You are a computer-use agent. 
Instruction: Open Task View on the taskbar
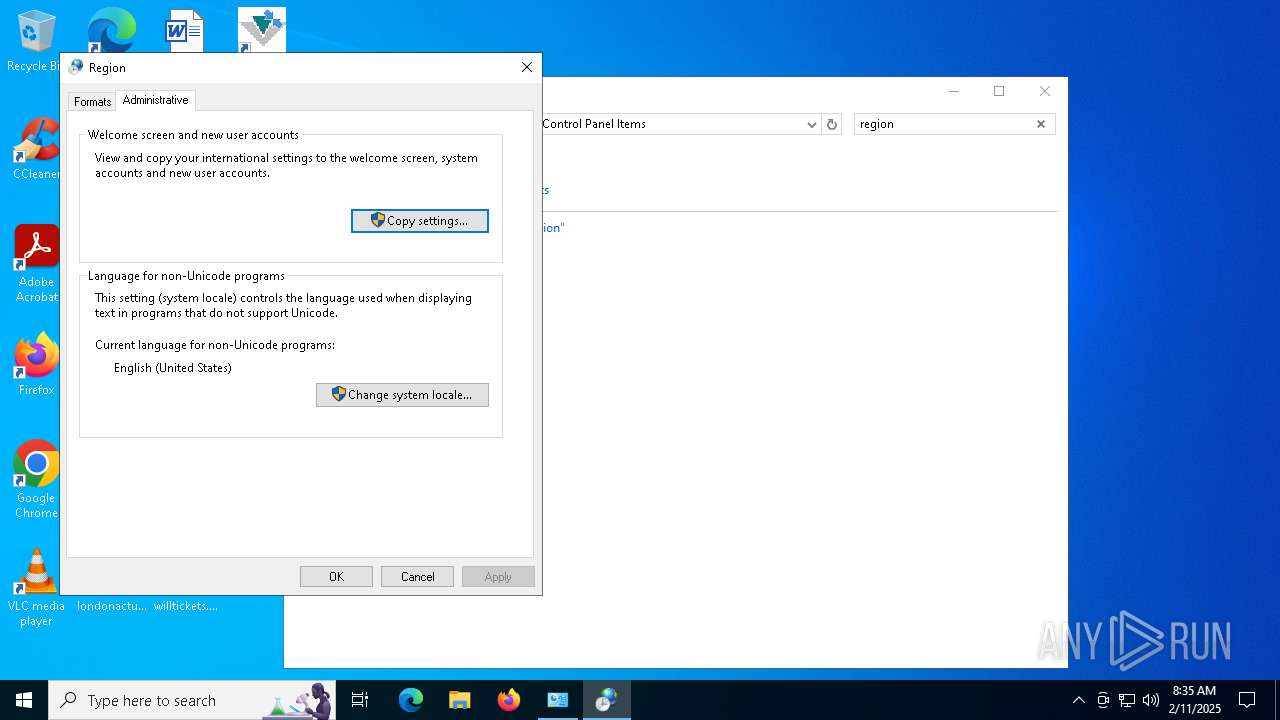(x=360, y=700)
